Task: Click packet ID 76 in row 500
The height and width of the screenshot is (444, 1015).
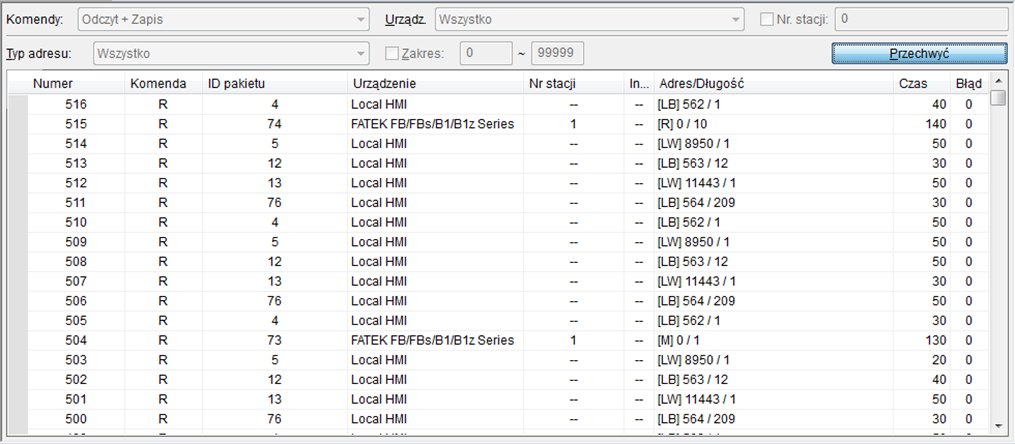Action: pyautogui.click(x=274, y=419)
